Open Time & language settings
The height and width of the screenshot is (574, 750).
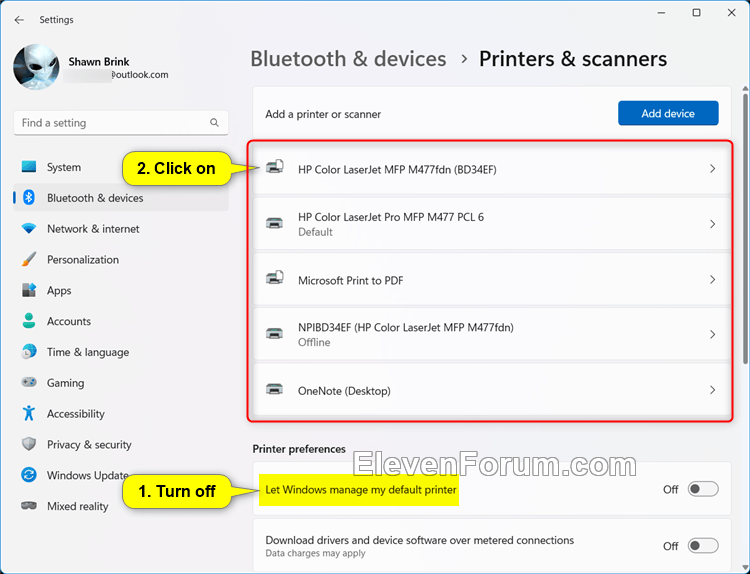tap(121, 352)
